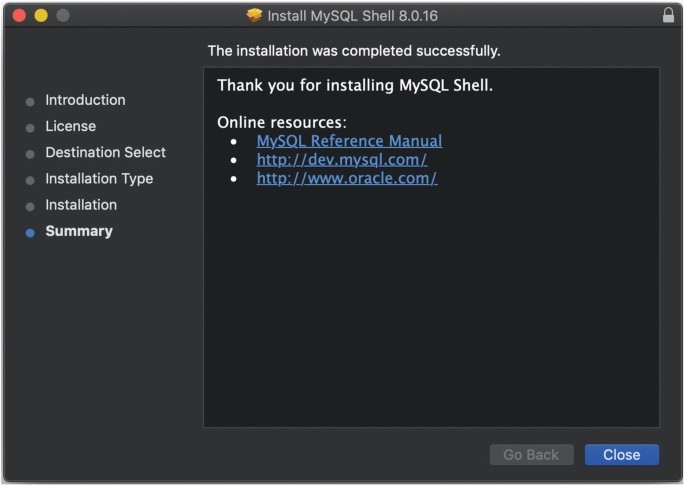Click the lock icon in title bar
The height and width of the screenshot is (486, 685).
coord(668,15)
